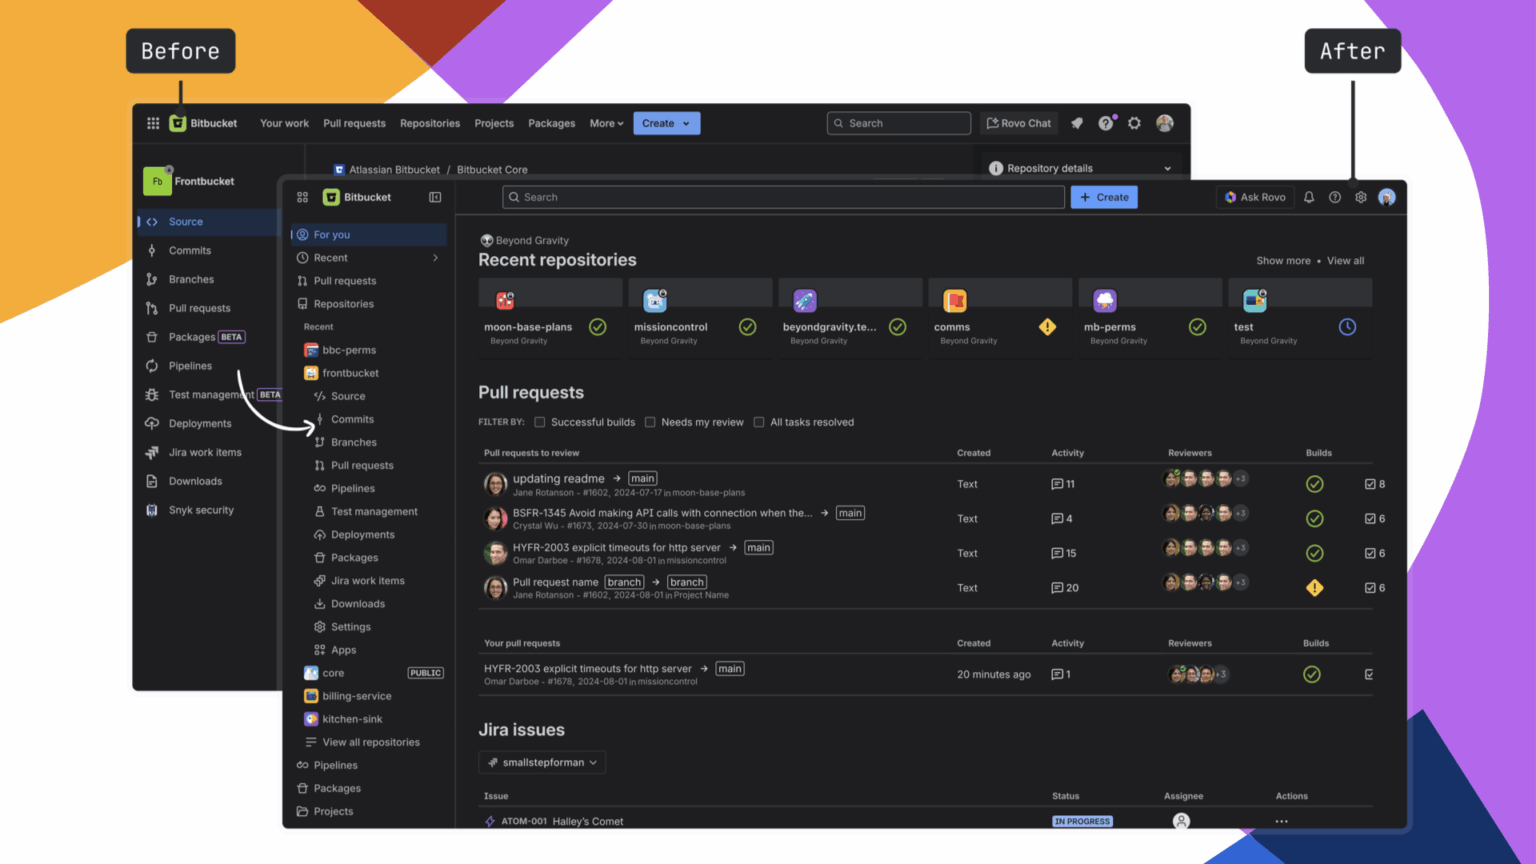Click the Create button in the After header
The width and height of the screenshot is (1536, 864).
click(1104, 197)
